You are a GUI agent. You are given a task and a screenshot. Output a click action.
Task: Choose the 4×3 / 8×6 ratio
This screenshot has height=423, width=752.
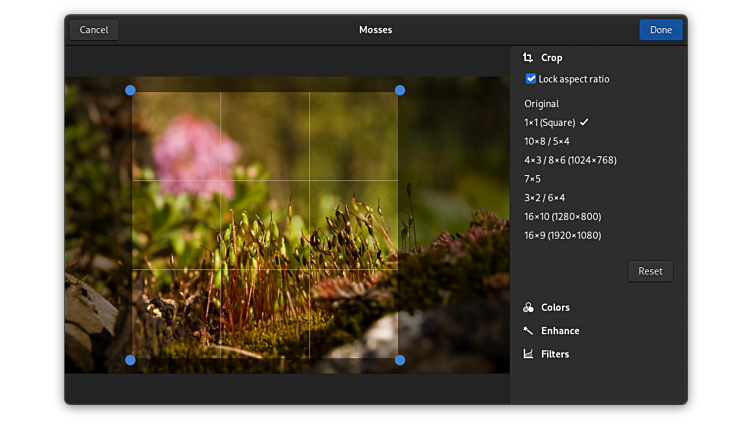[x=569, y=160]
